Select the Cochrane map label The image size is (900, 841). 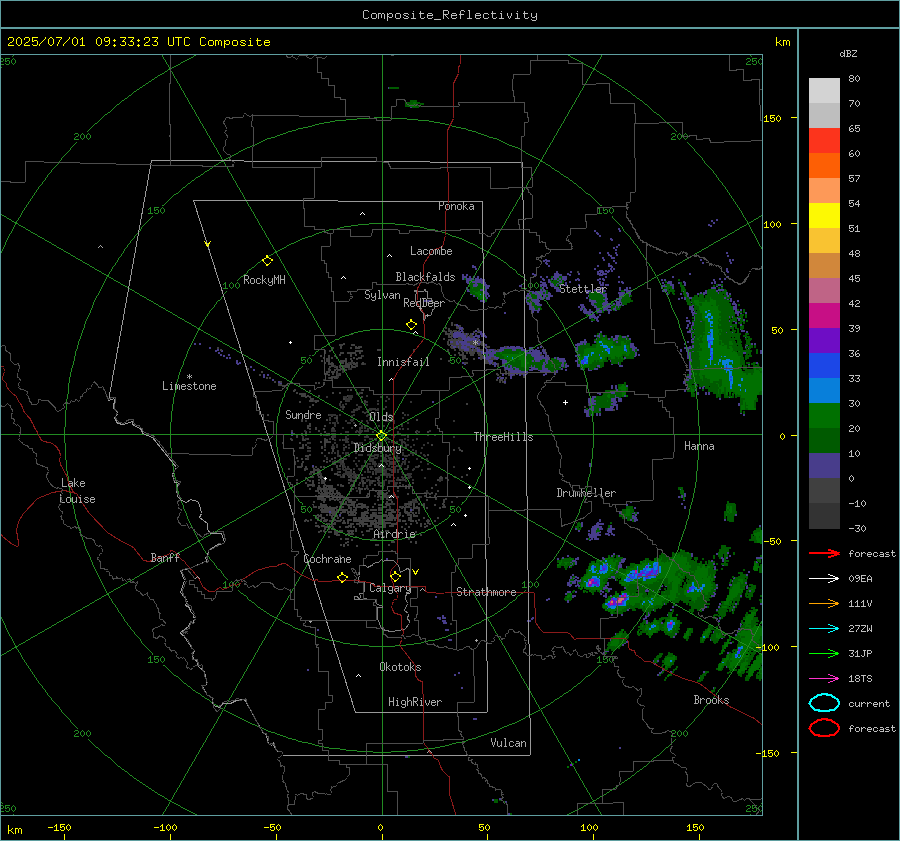pos(327,559)
